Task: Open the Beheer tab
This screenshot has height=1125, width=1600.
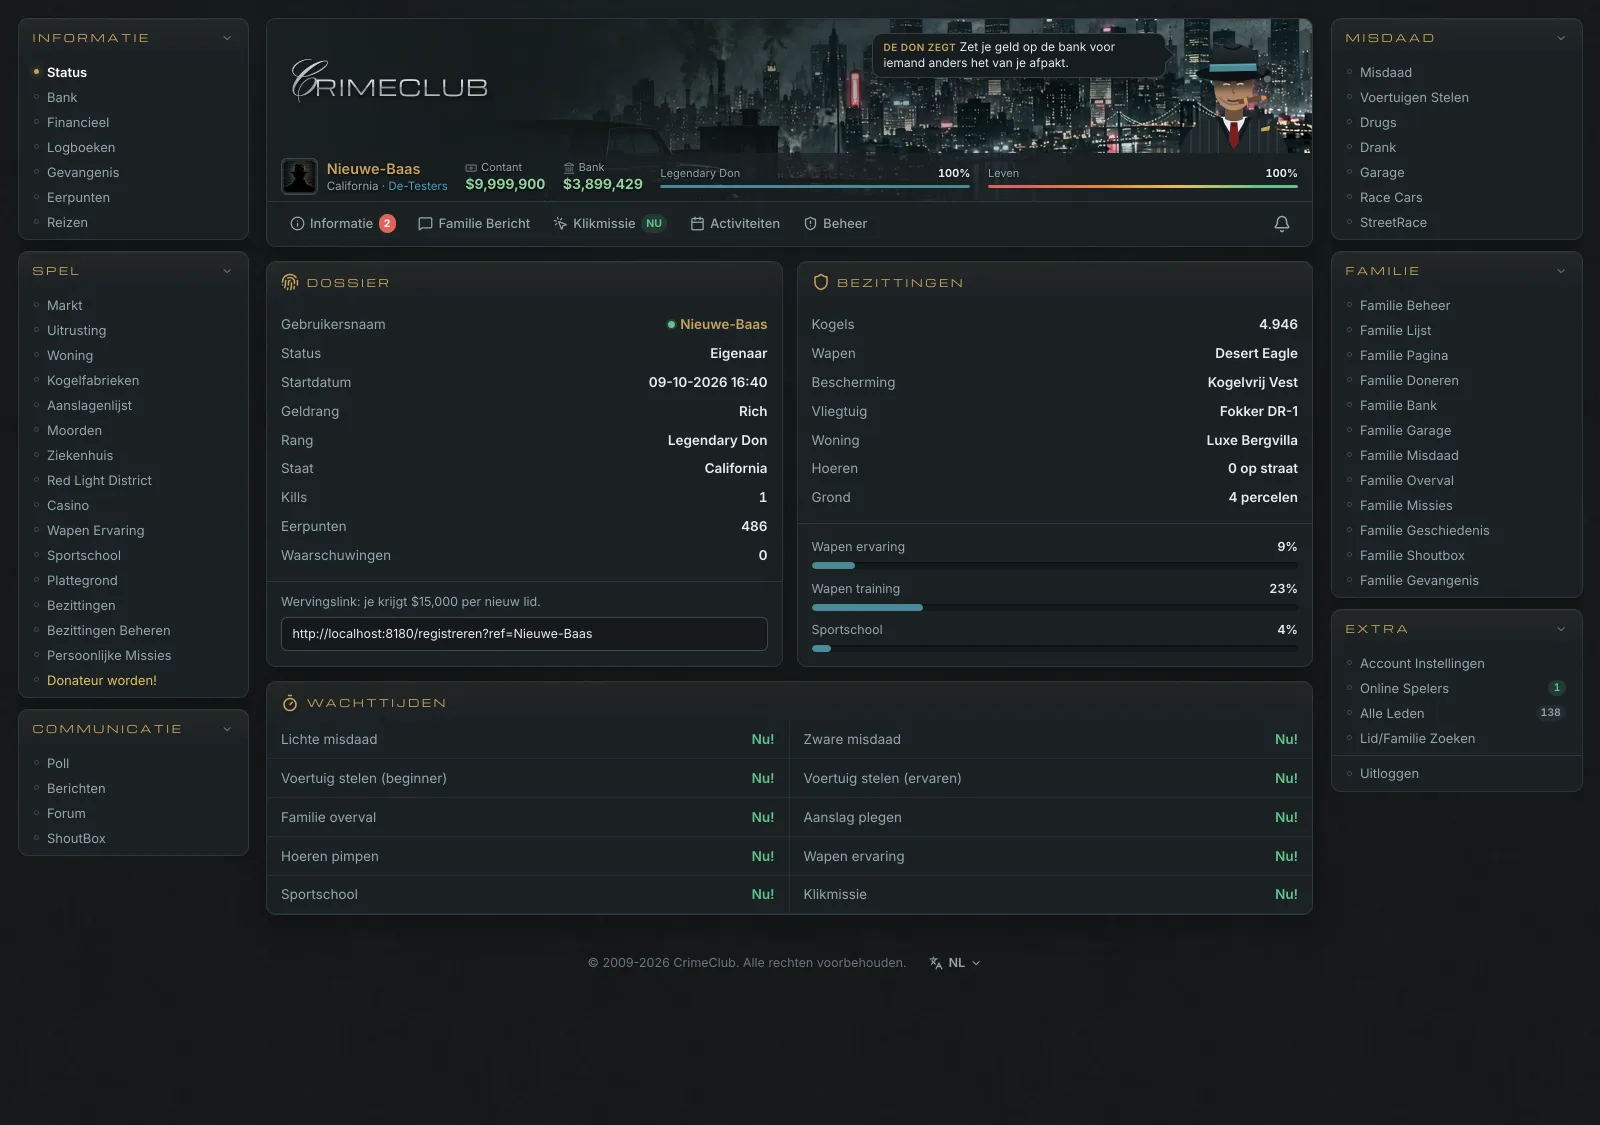Action: pyautogui.click(x=835, y=224)
